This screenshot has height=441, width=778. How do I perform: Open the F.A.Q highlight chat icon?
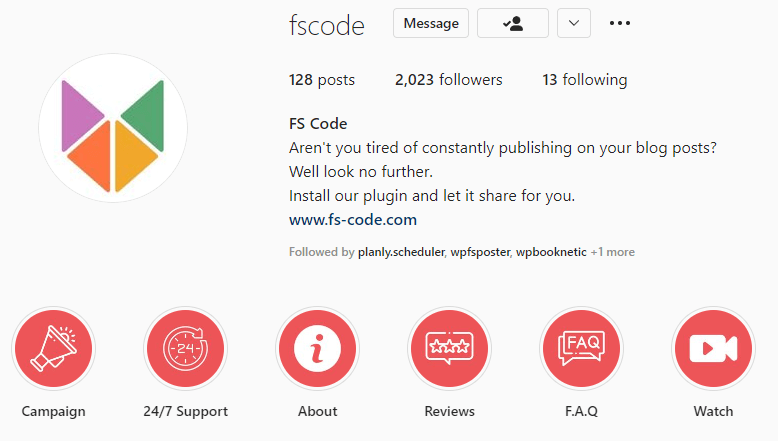pos(582,348)
